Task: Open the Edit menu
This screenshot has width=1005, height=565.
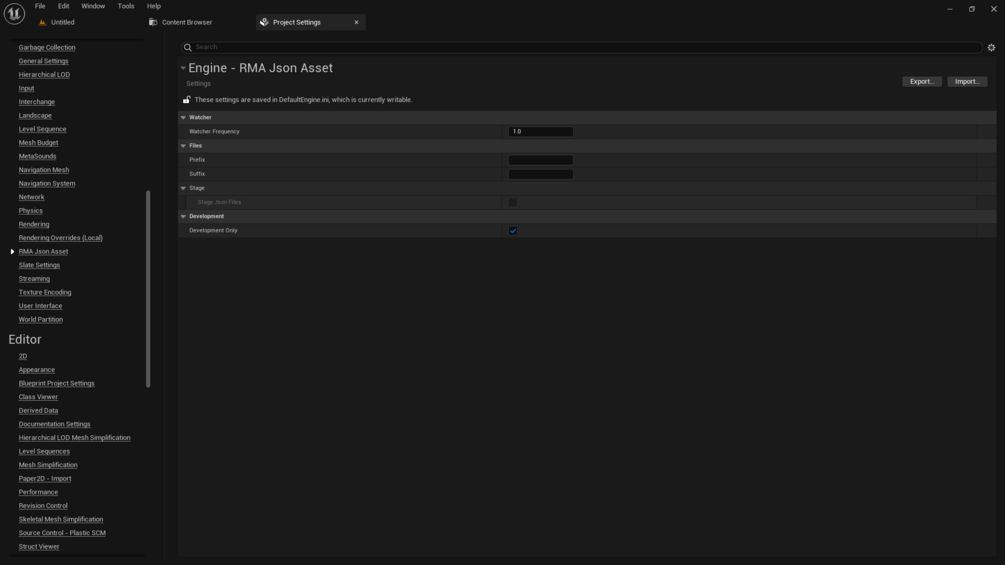Action: (63, 6)
